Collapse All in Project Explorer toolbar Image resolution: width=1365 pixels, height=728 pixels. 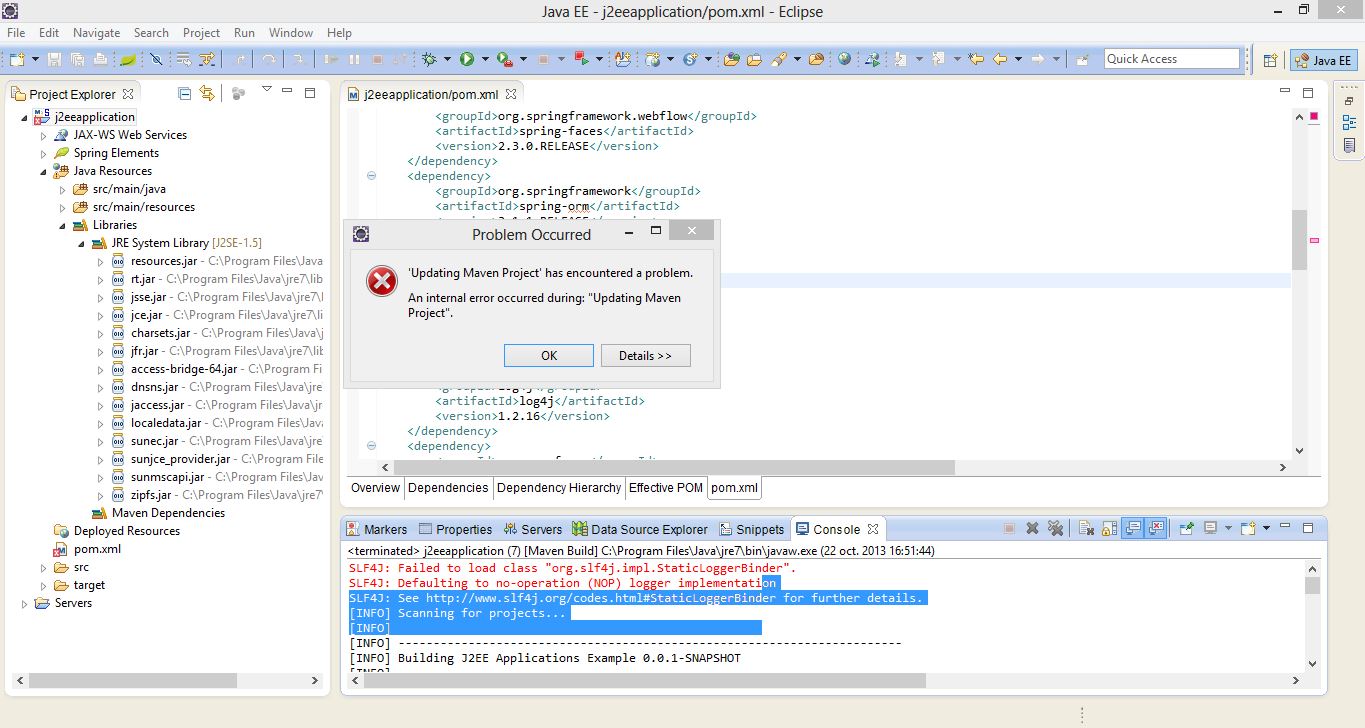(x=184, y=93)
